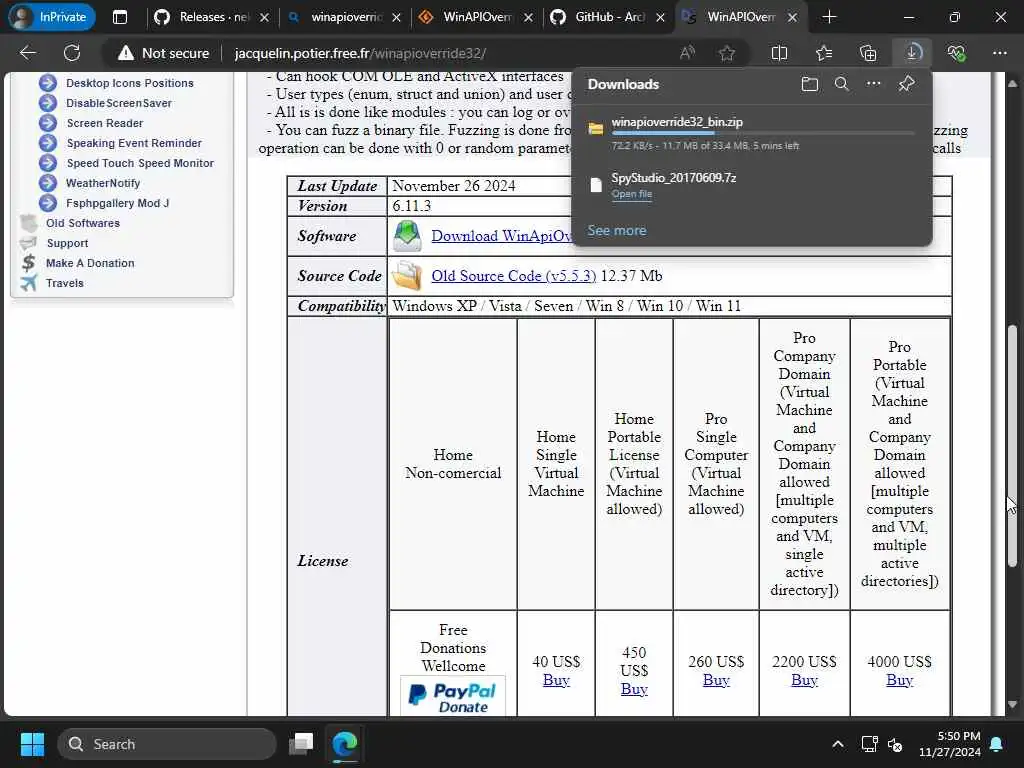Click Download WinApiOverride link

click(x=501, y=236)
